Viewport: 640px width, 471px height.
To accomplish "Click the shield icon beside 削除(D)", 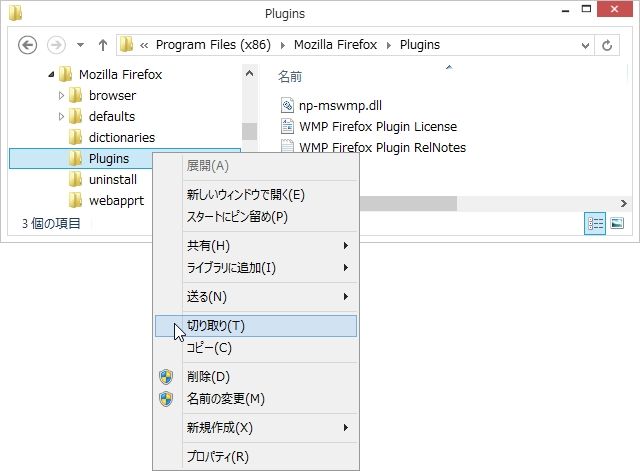I will (x=166, y=377).
